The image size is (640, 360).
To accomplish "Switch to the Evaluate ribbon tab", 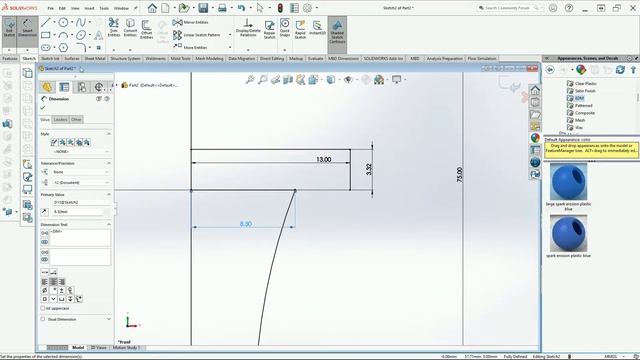I will click(x=315, y=59).
